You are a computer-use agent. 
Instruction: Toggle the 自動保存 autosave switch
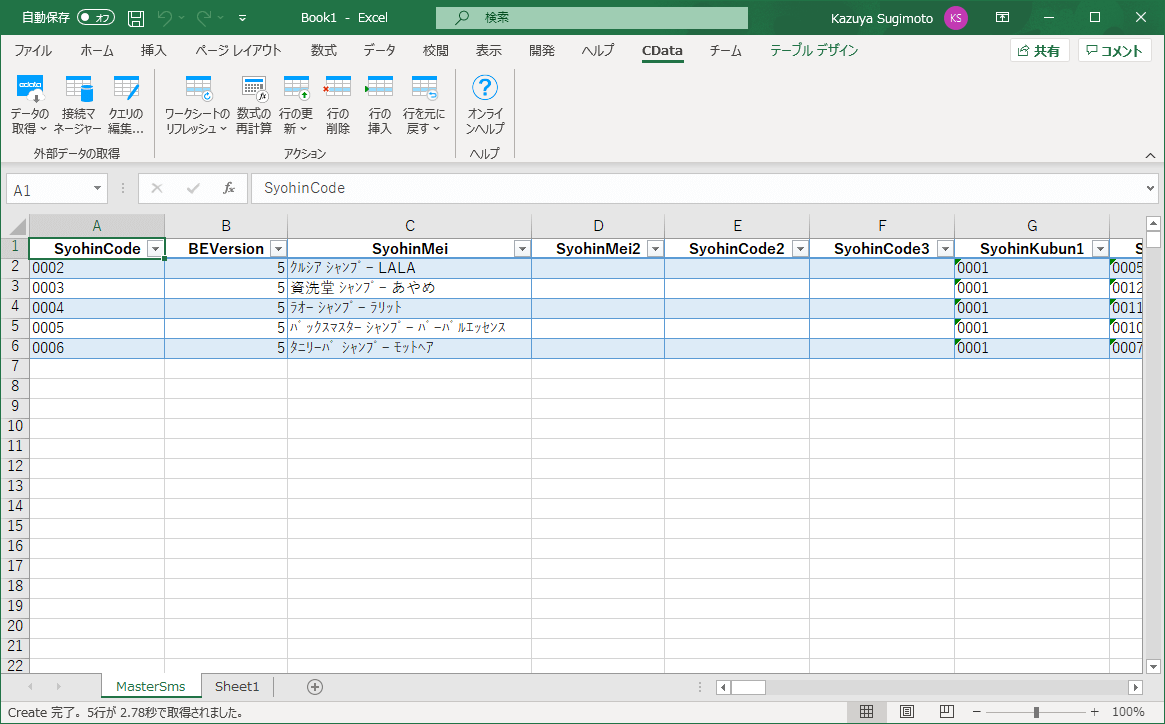tap(96, 18)
